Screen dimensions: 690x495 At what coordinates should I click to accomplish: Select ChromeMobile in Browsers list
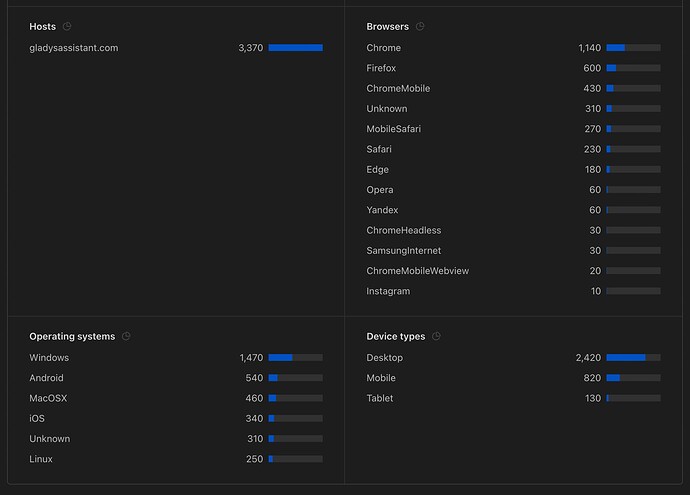398,88
